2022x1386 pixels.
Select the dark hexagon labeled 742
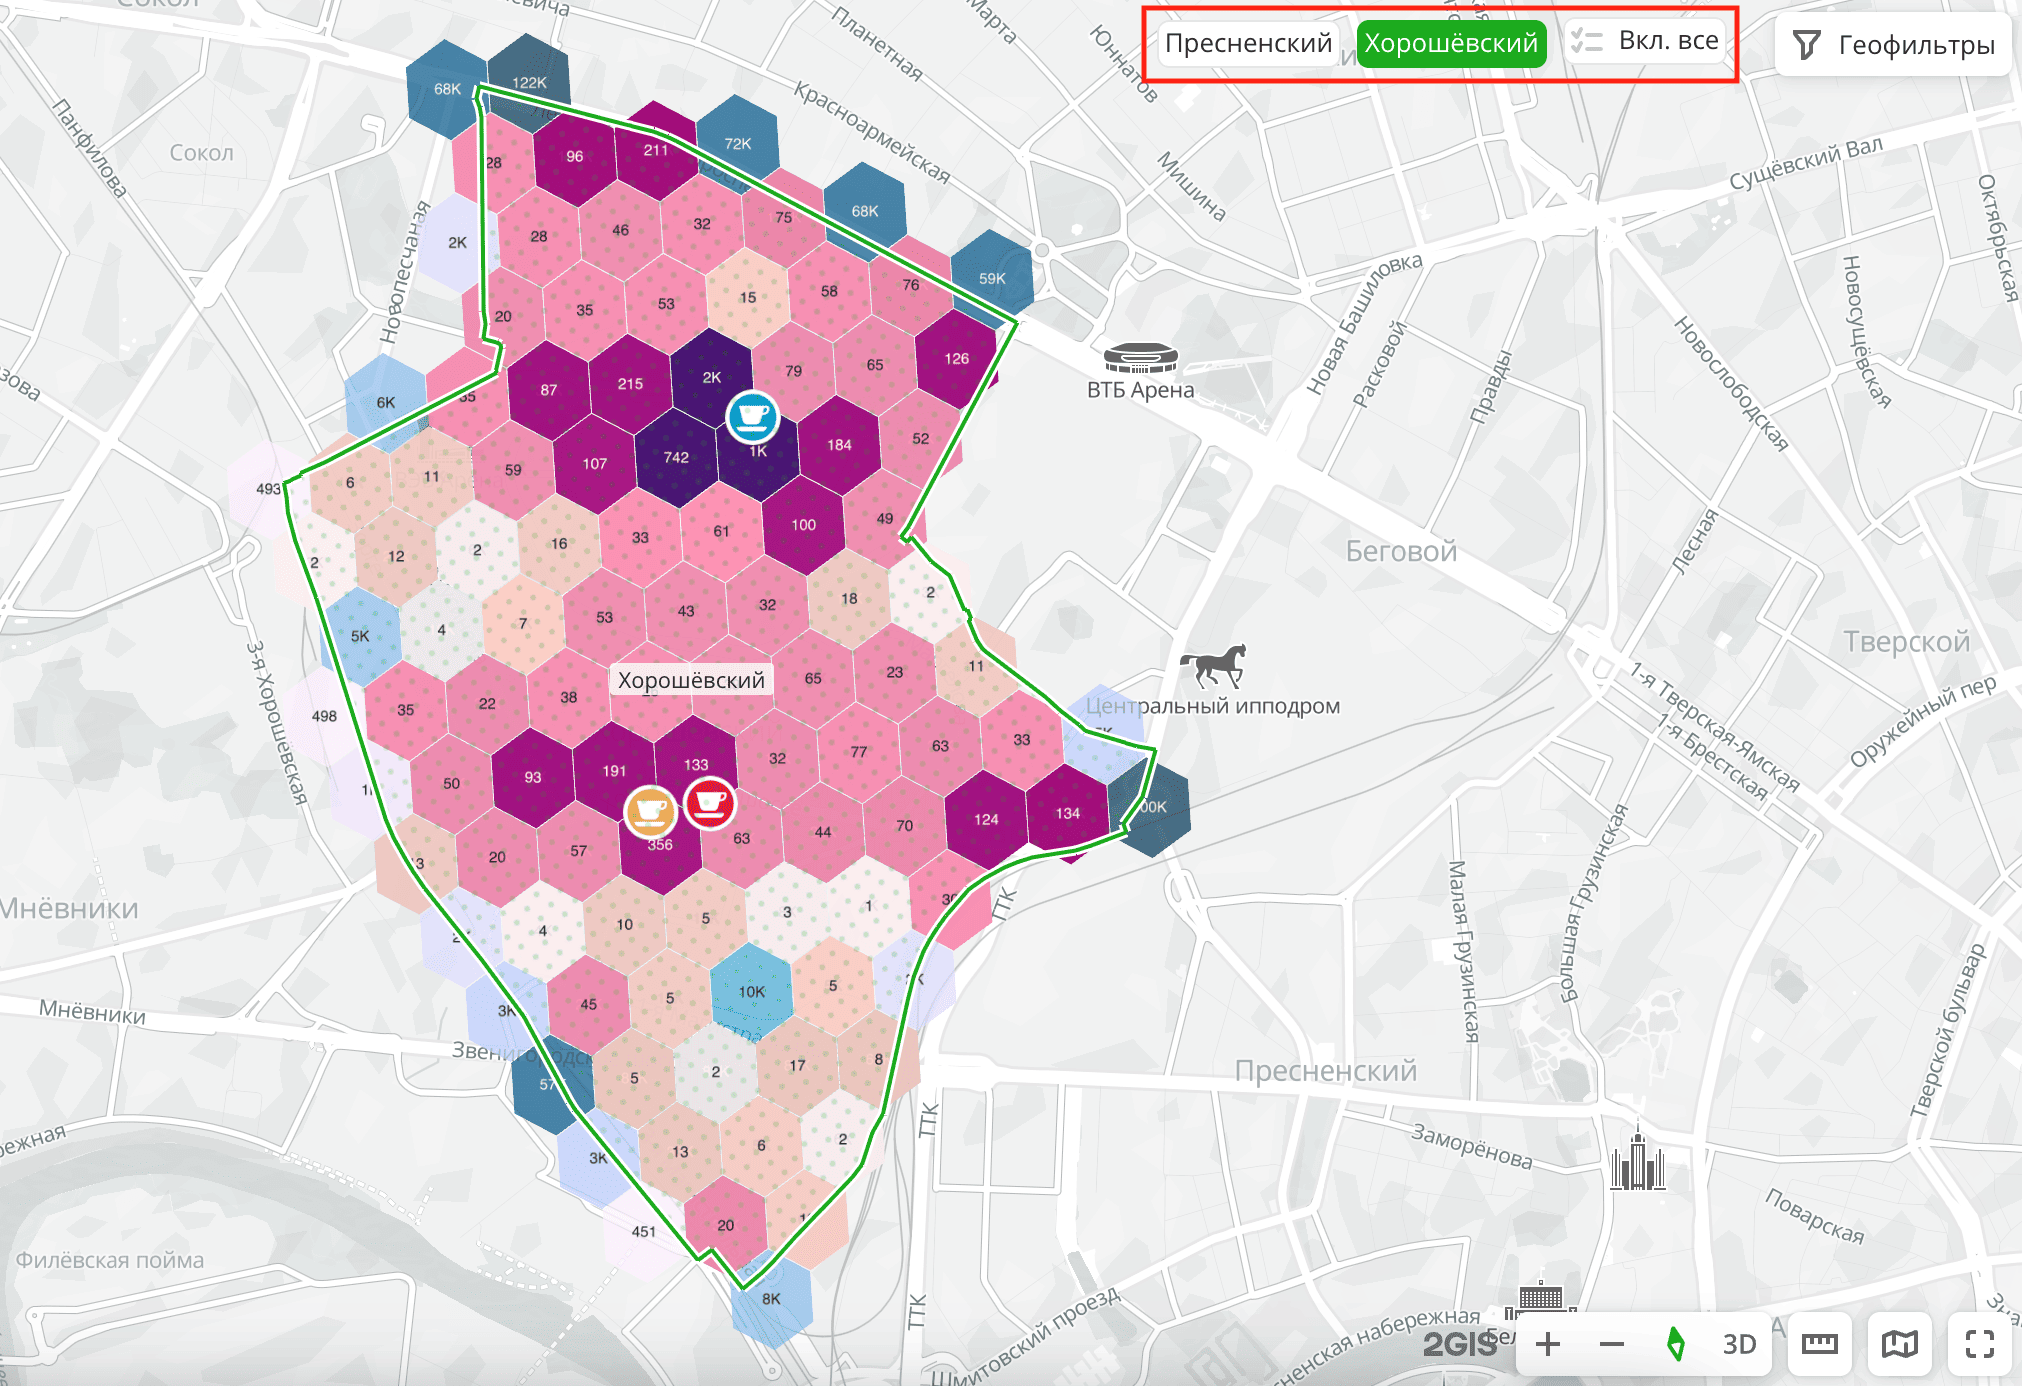pyautogui.click(x=676, y=458)
